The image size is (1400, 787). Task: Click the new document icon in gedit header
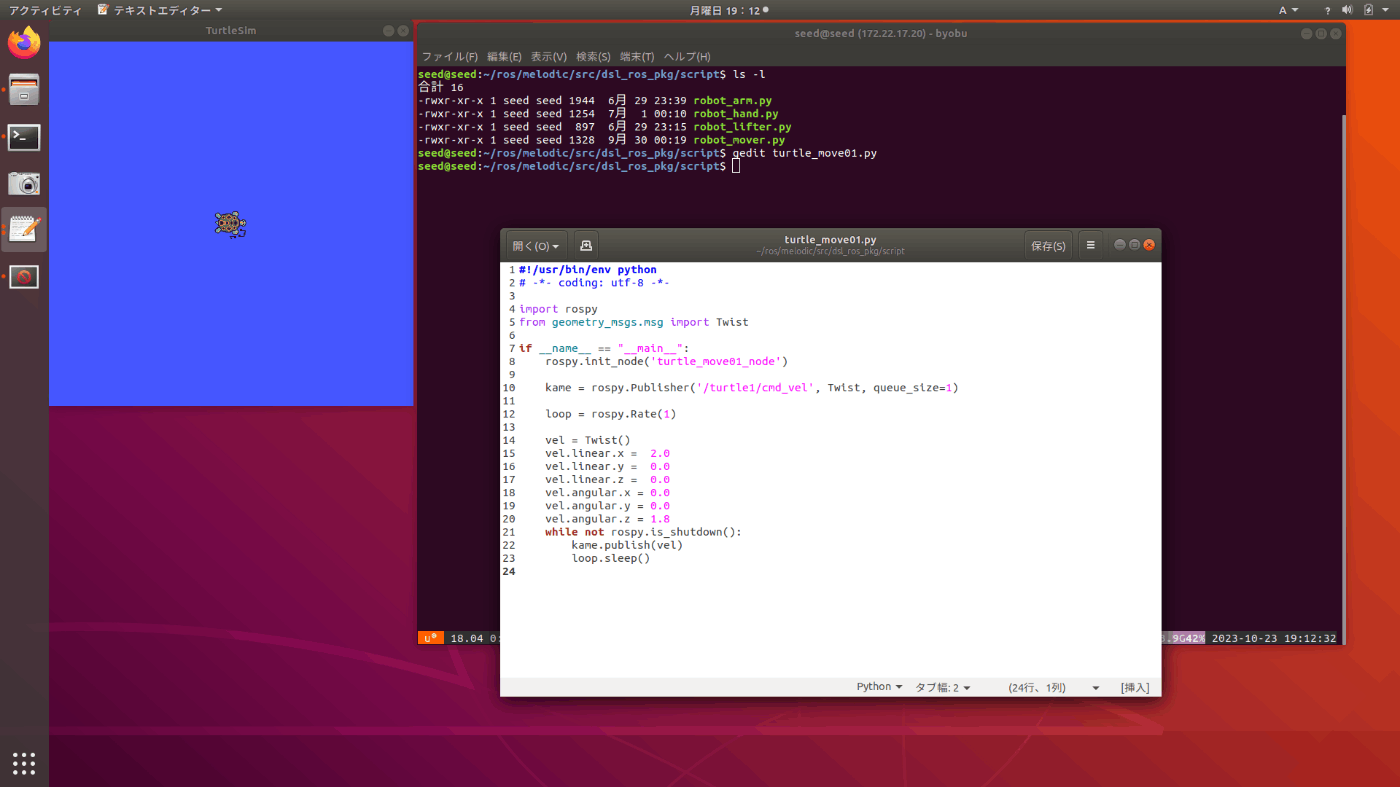tap(586, 245)
